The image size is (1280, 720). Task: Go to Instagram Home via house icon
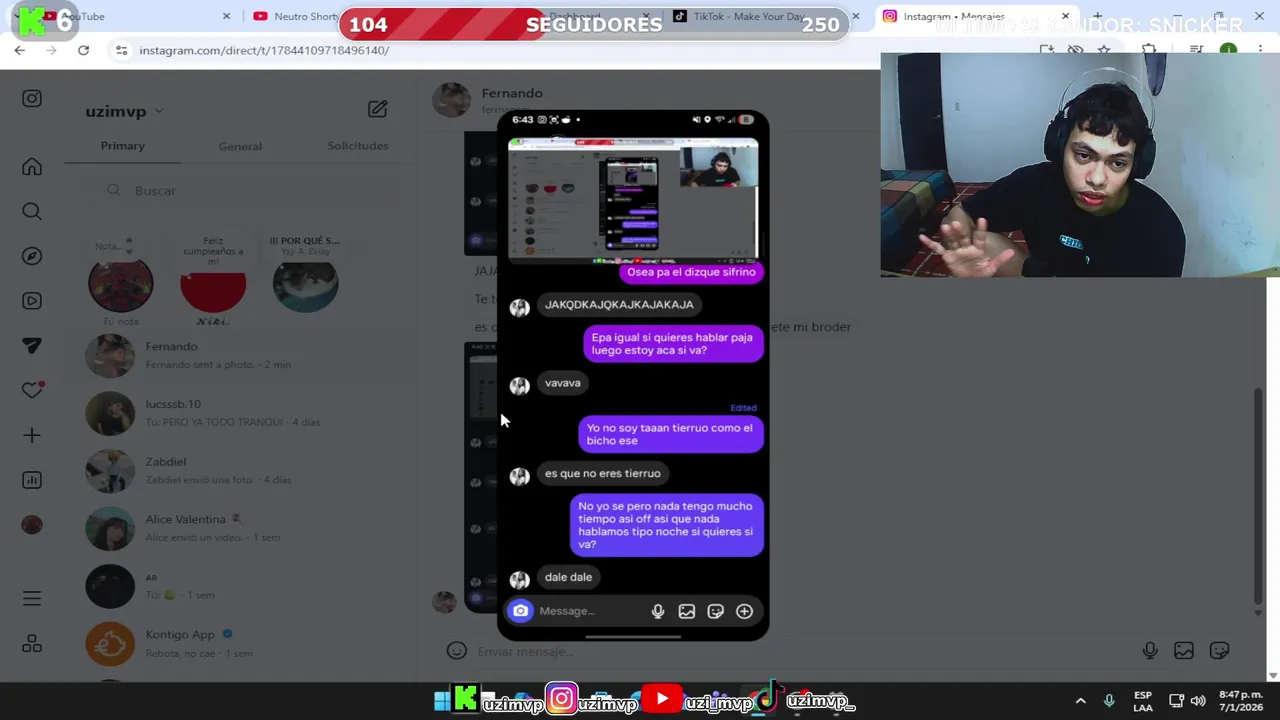click(x=32, y=167)
